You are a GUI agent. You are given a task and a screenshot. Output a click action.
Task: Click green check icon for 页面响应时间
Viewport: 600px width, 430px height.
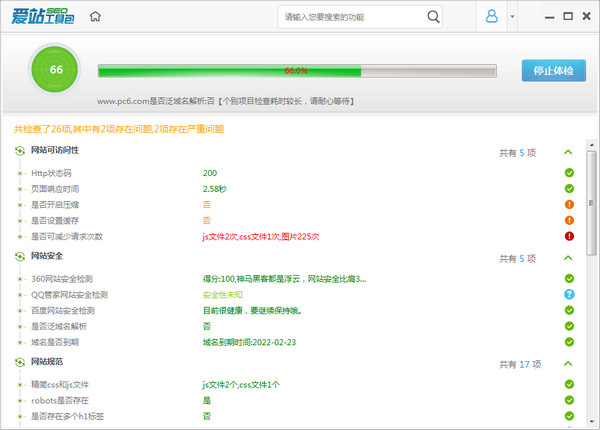coord(569,189)
